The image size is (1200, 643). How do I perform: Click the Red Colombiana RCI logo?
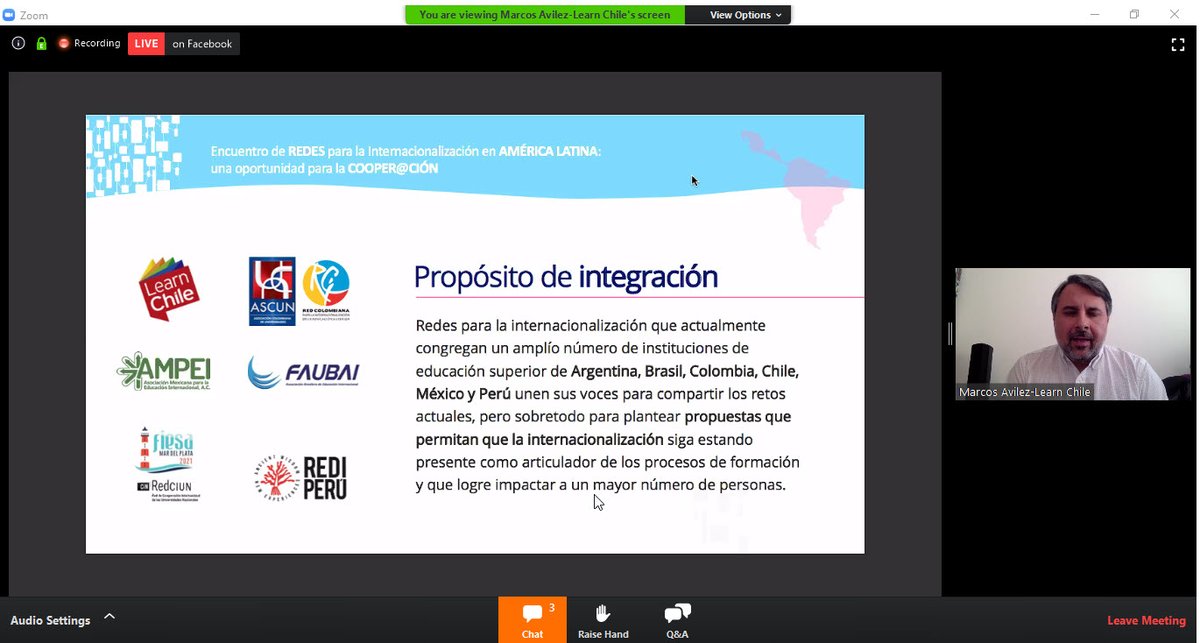pos(326,289)
